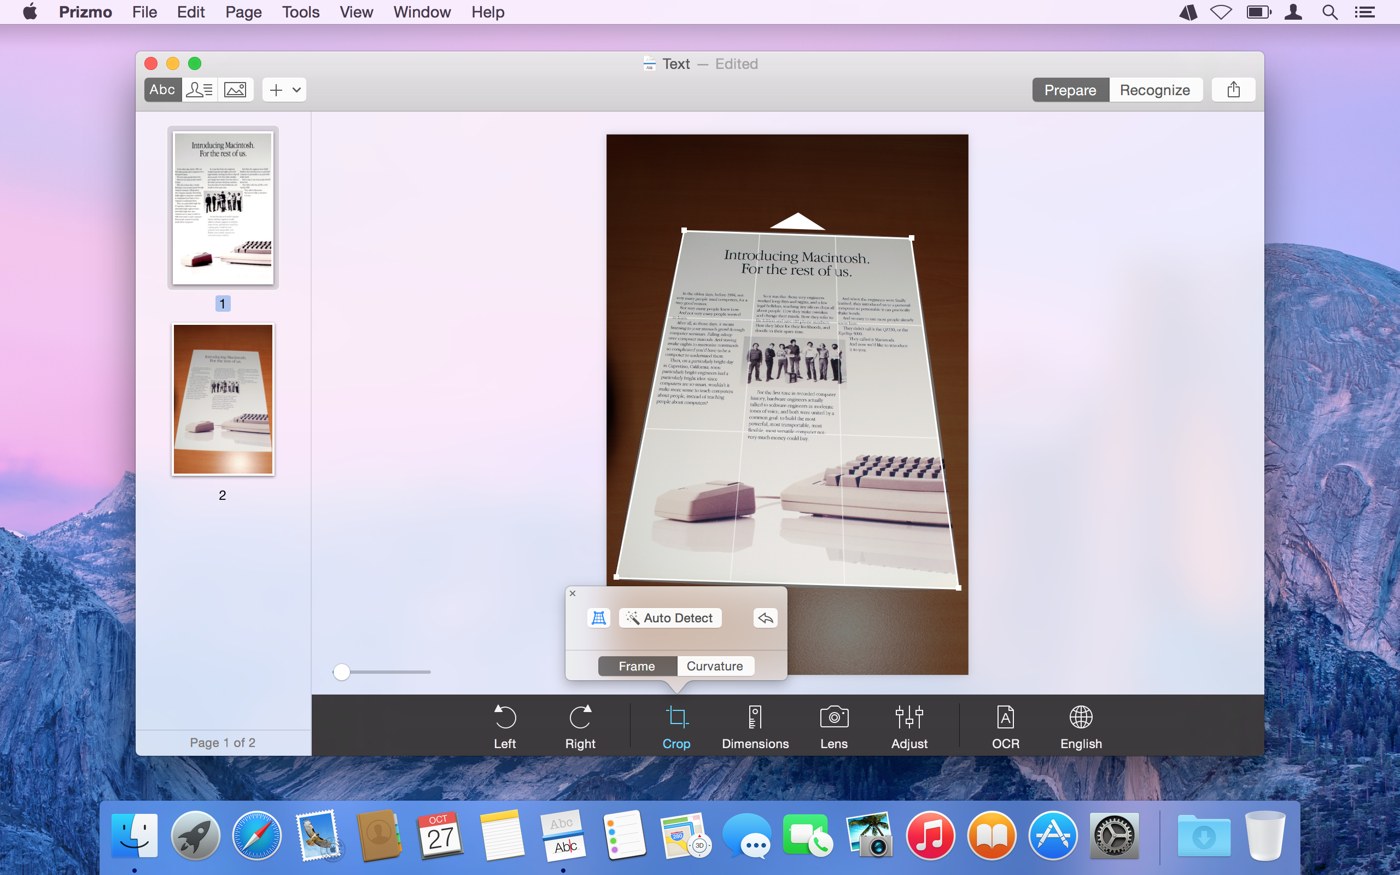The width and height of the screenshot is (1400, 875).
Task: Click the undo arrow in crop popover
Action: point(765,618)
